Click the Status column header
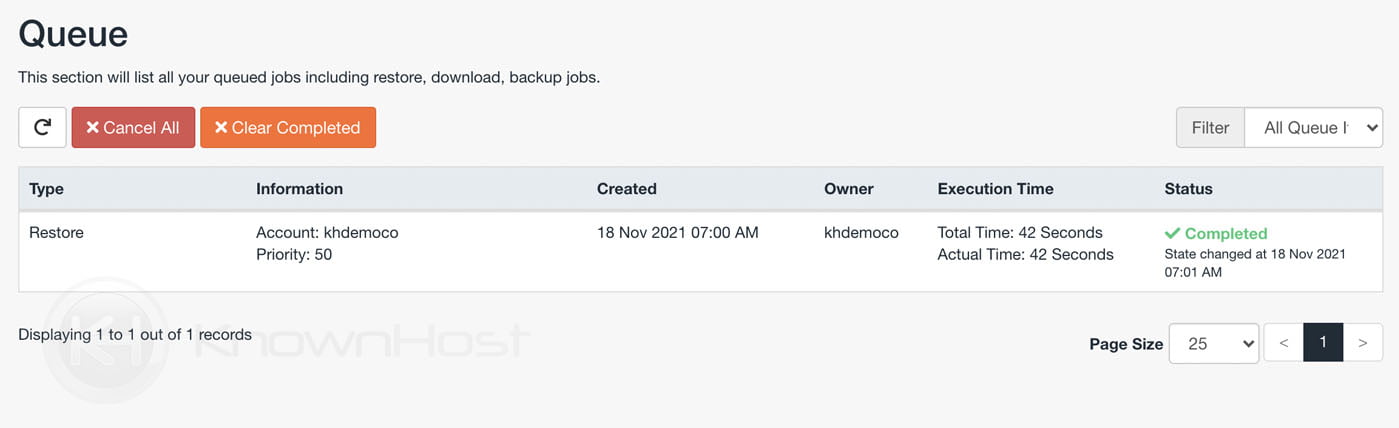The image size is (1399, 428). pos(1188,188)
